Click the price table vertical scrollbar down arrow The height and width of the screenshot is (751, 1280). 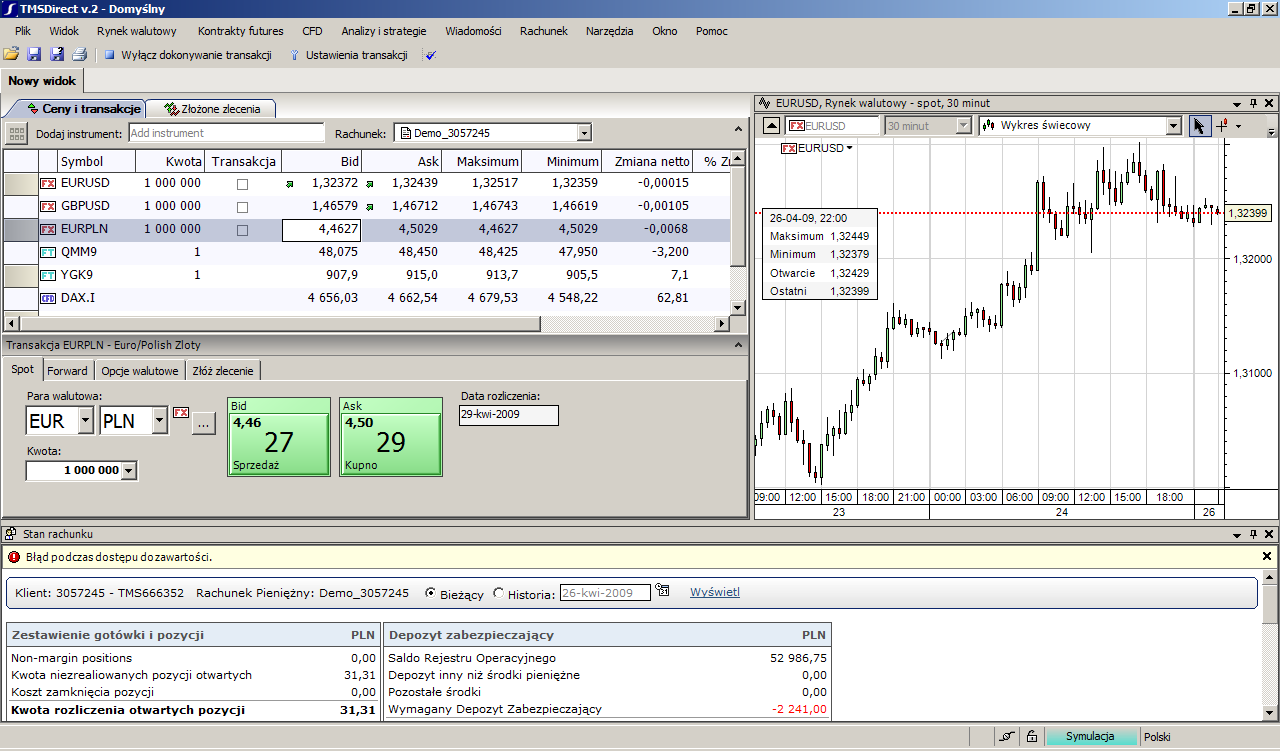tap(739, 308)
